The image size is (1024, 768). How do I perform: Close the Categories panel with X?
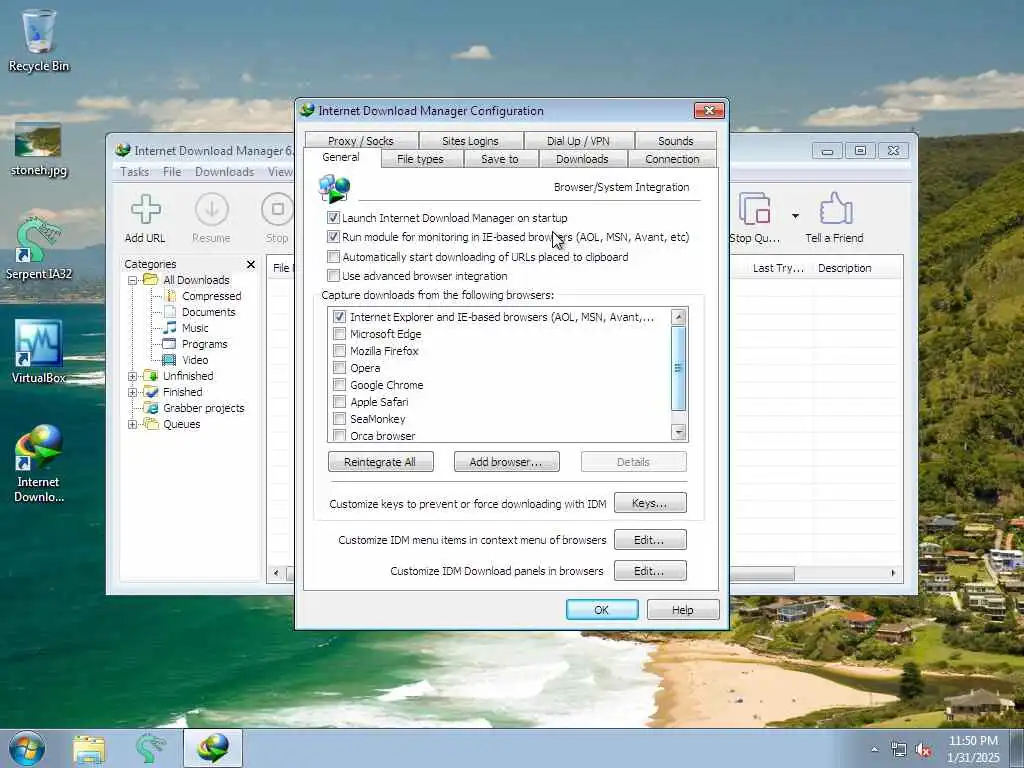coord(251,264)
